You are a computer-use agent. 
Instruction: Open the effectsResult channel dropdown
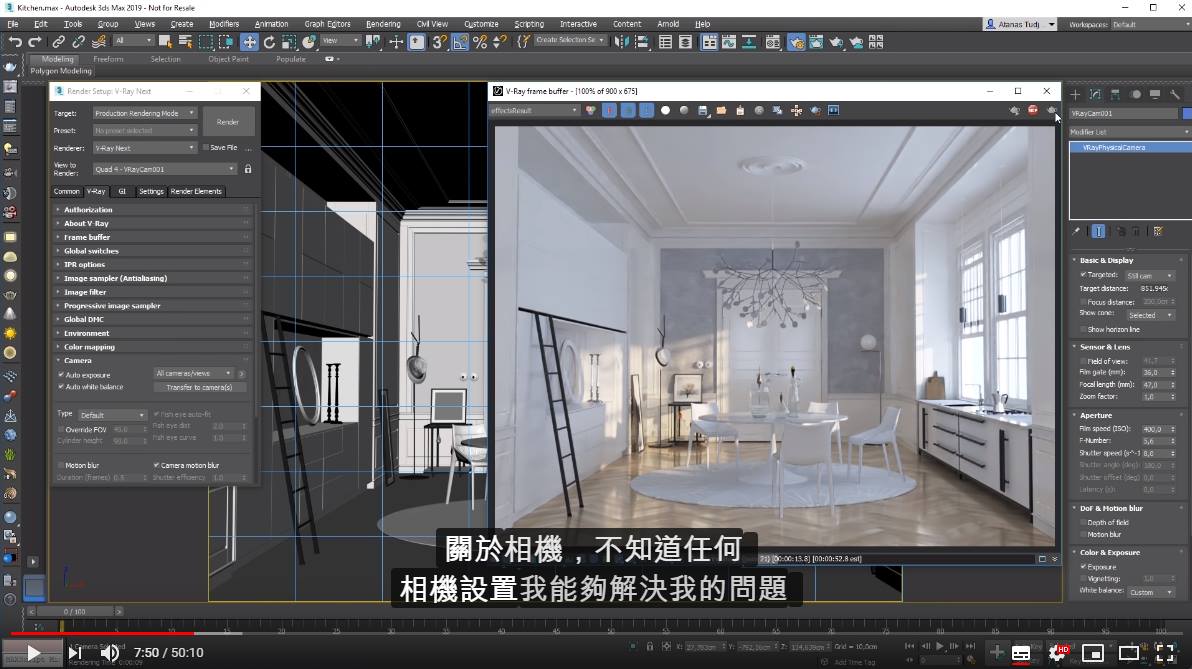534,110
